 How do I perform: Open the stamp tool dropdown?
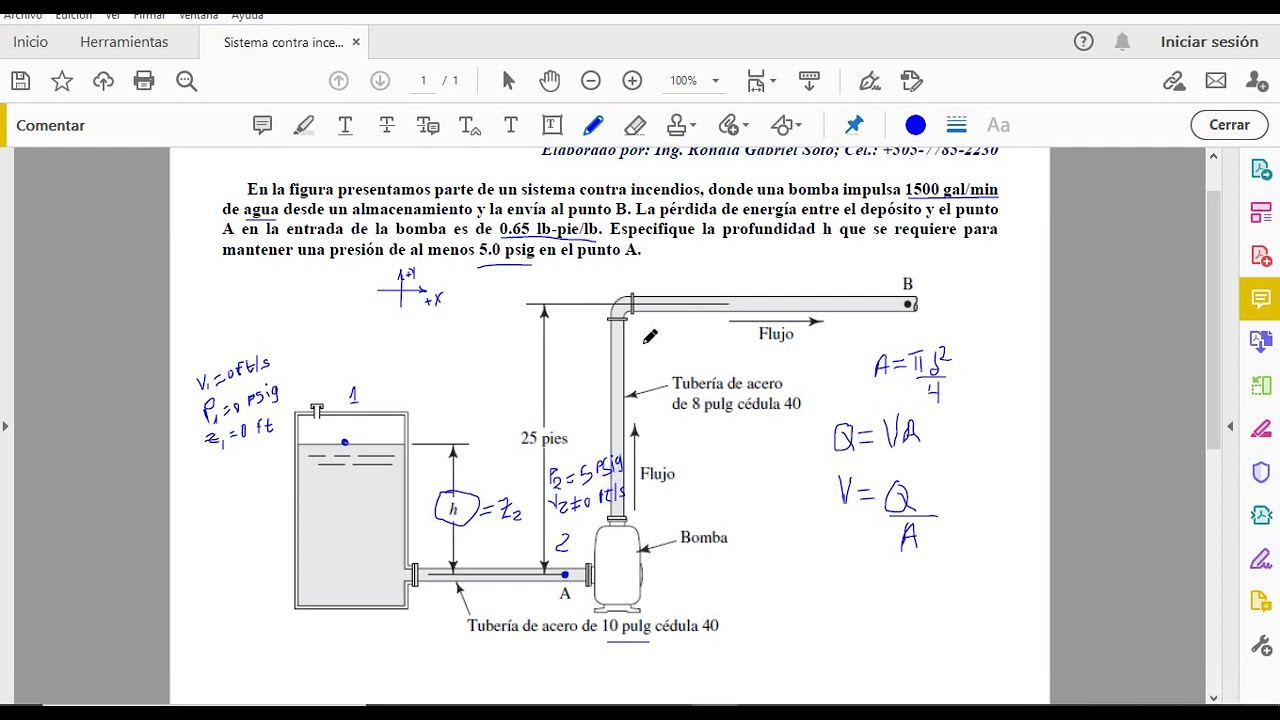[x=681, y=125]
